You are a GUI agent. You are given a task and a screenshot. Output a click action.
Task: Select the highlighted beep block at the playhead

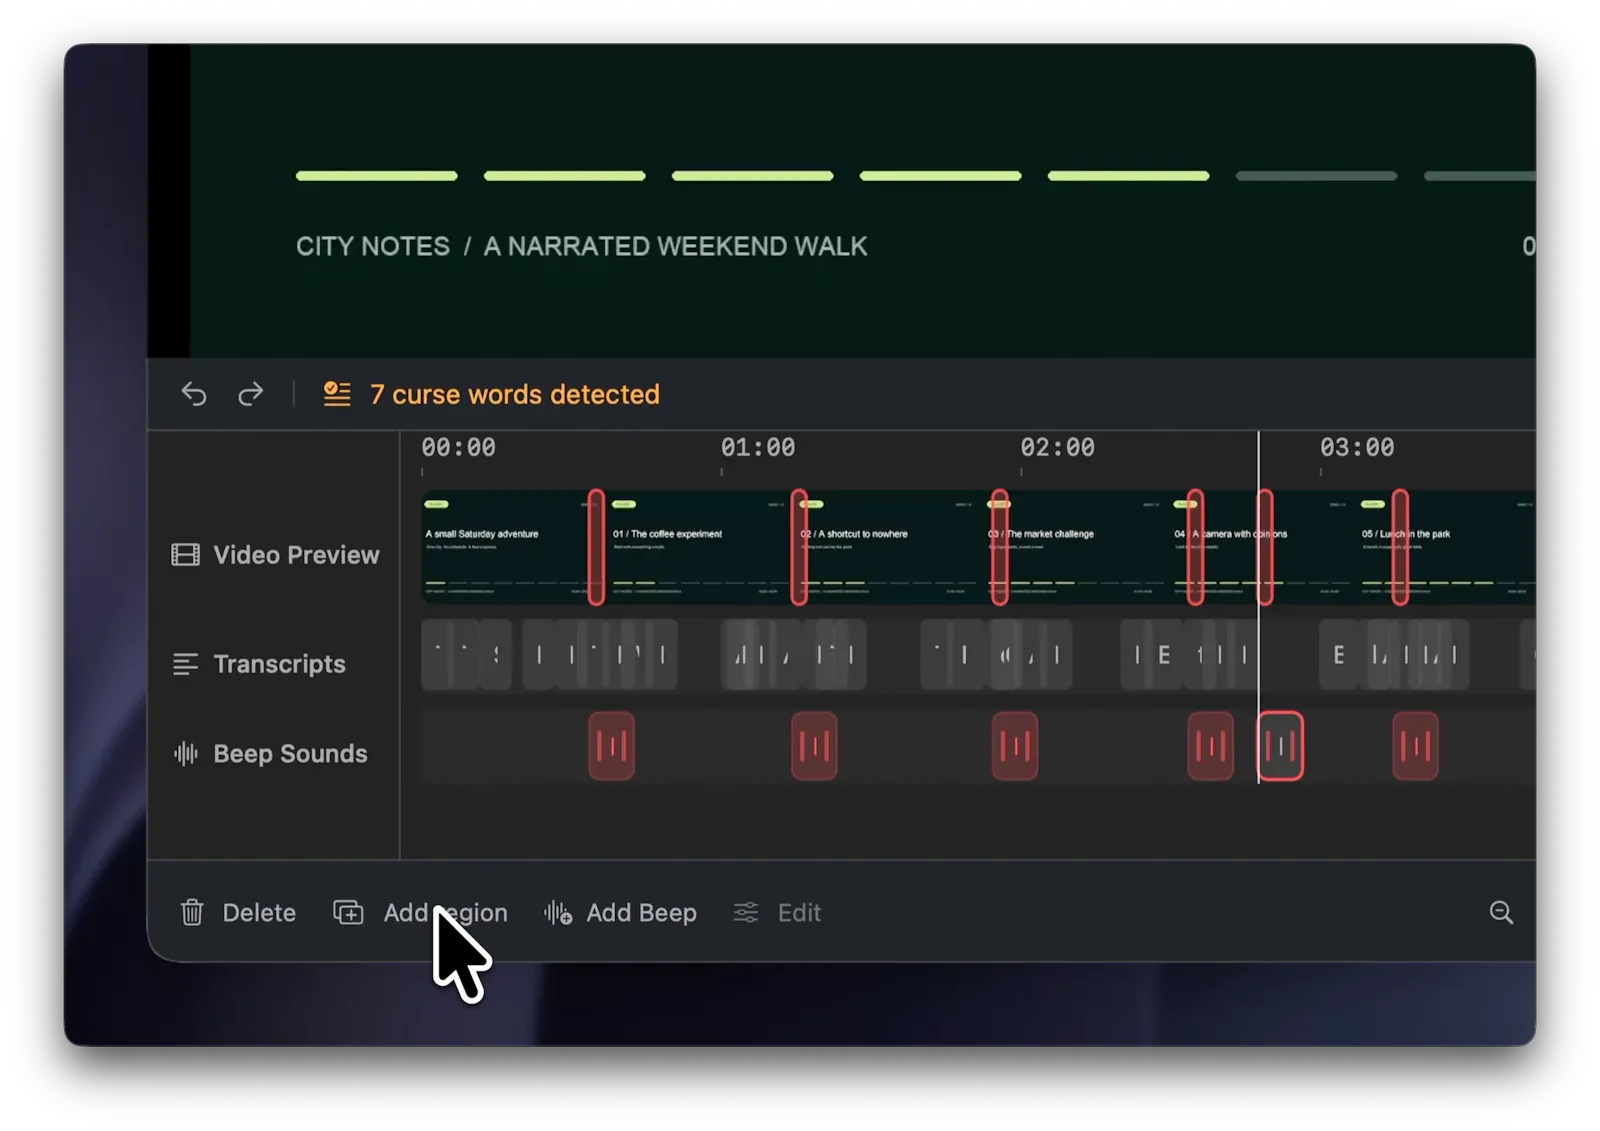tap(1280, 746)
